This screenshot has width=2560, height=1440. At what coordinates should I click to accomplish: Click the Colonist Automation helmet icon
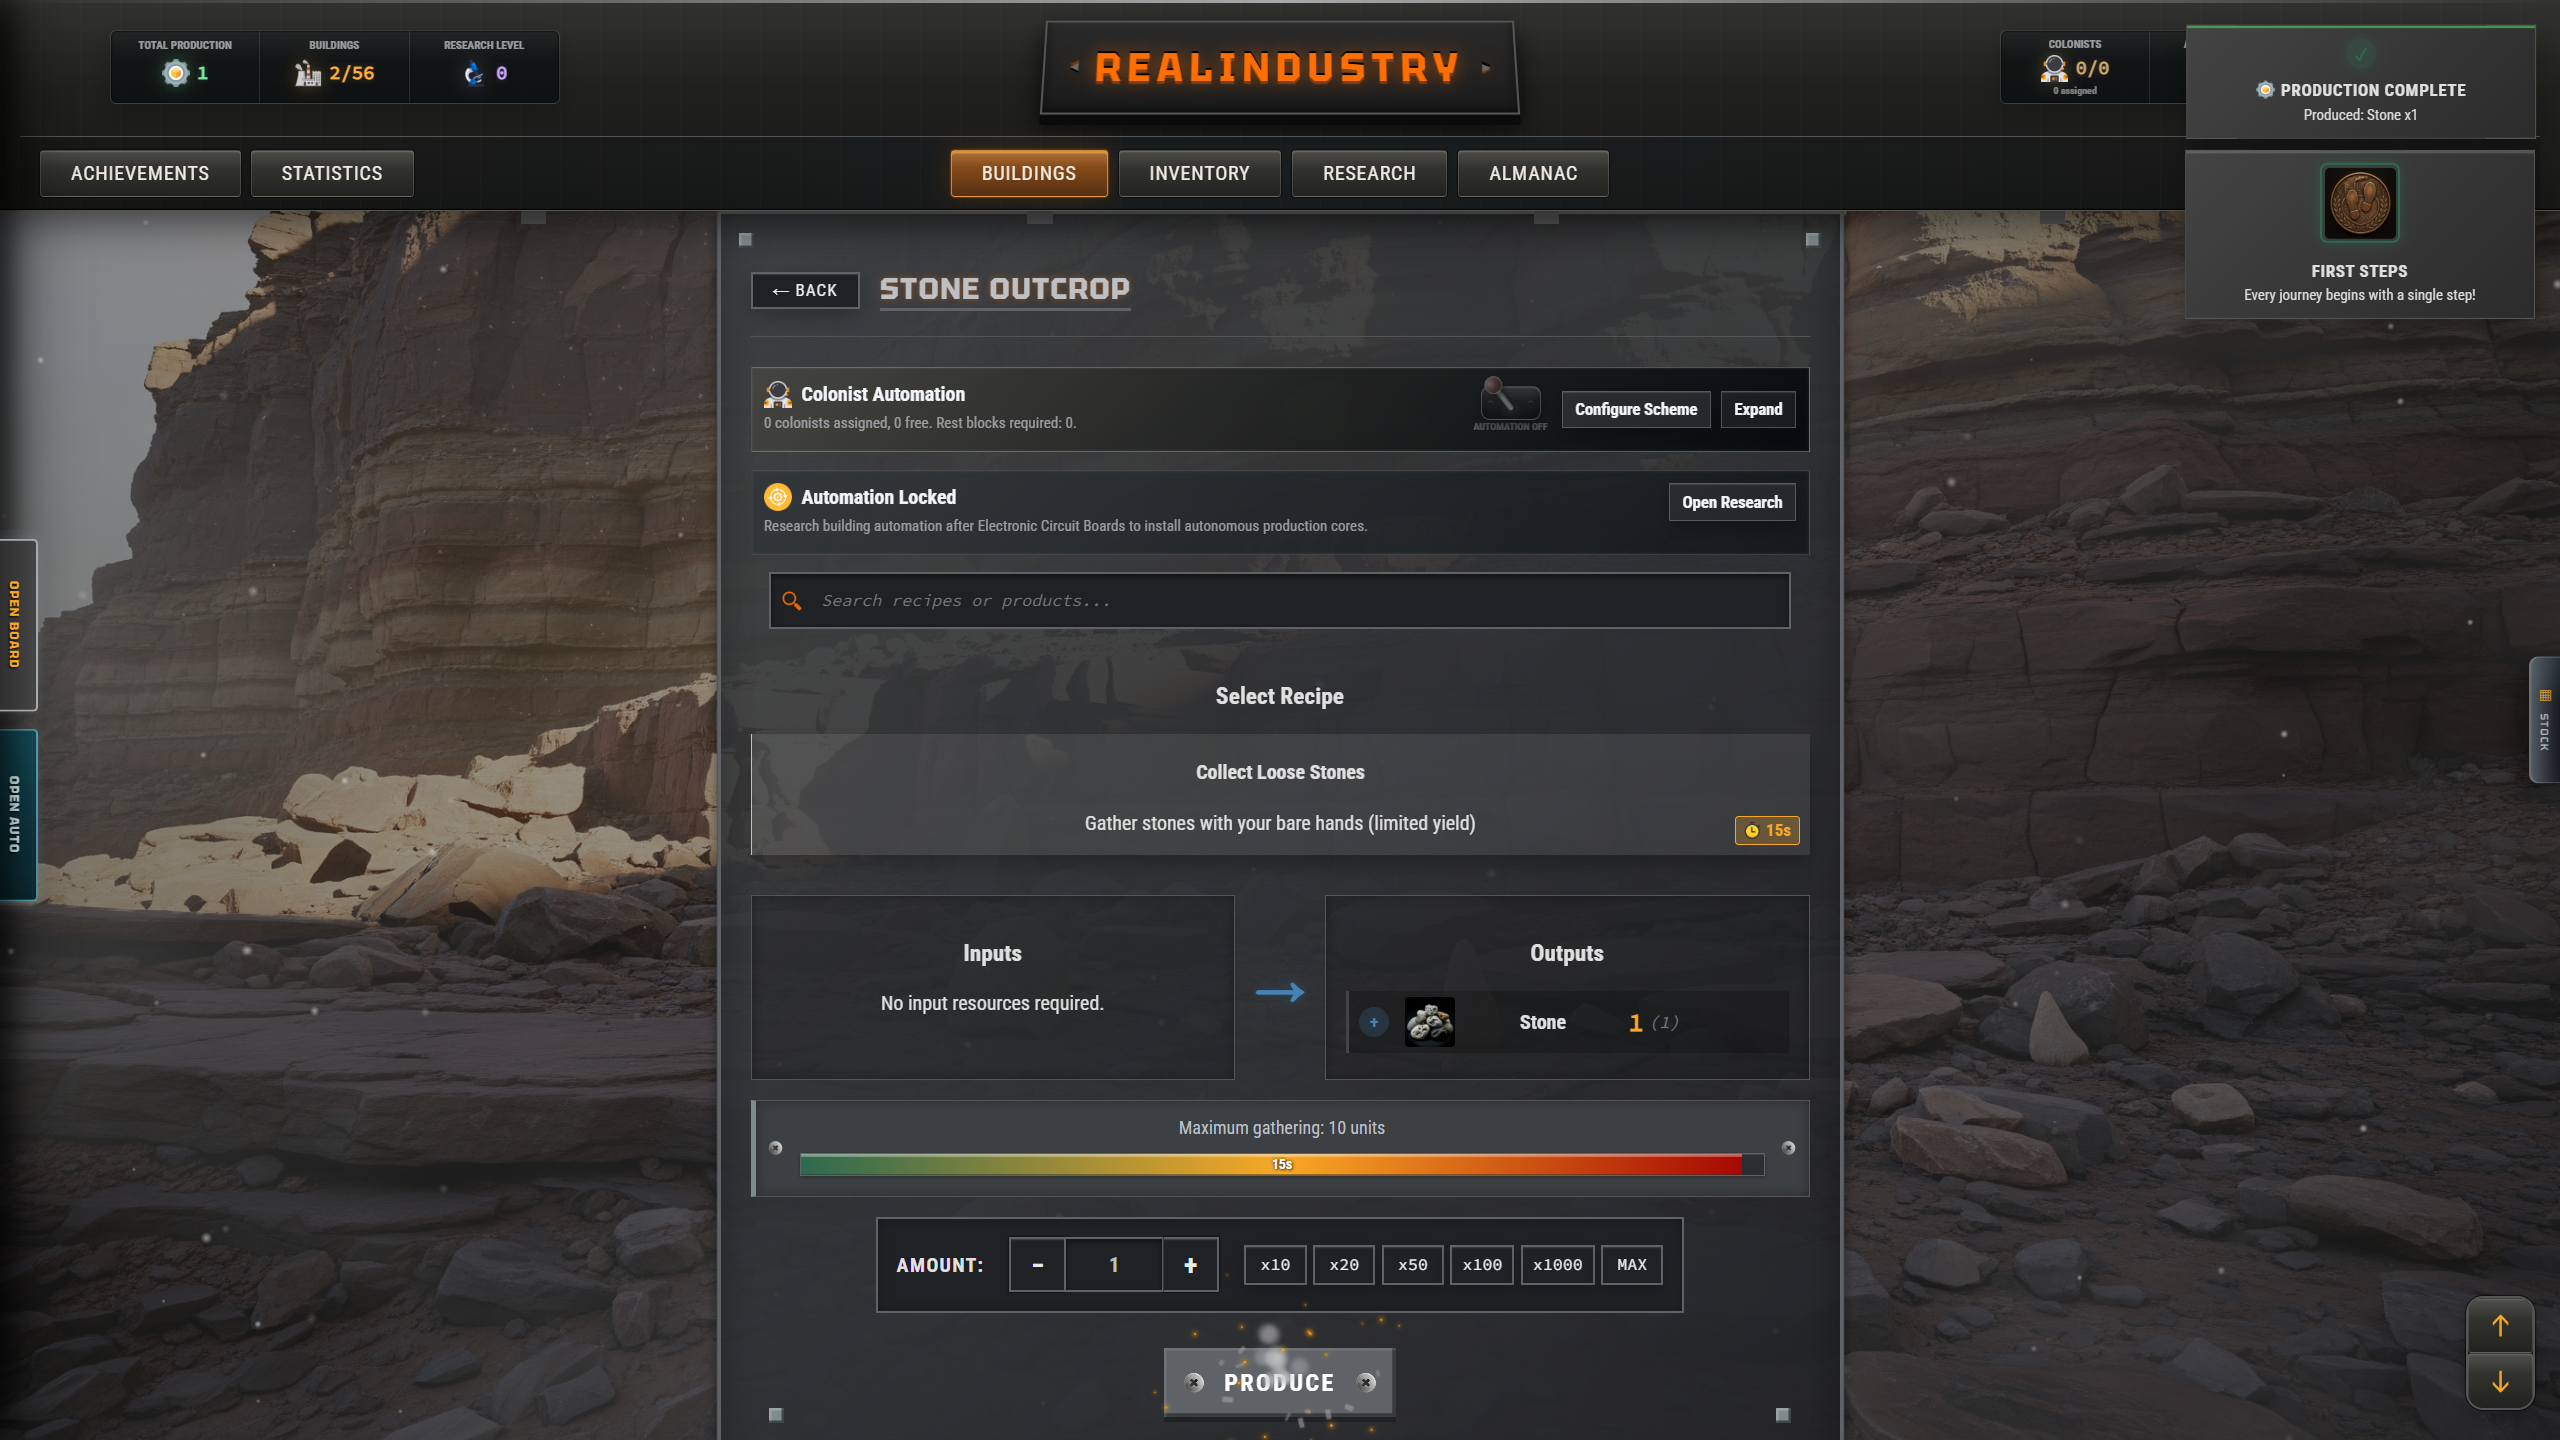point(777,394)
